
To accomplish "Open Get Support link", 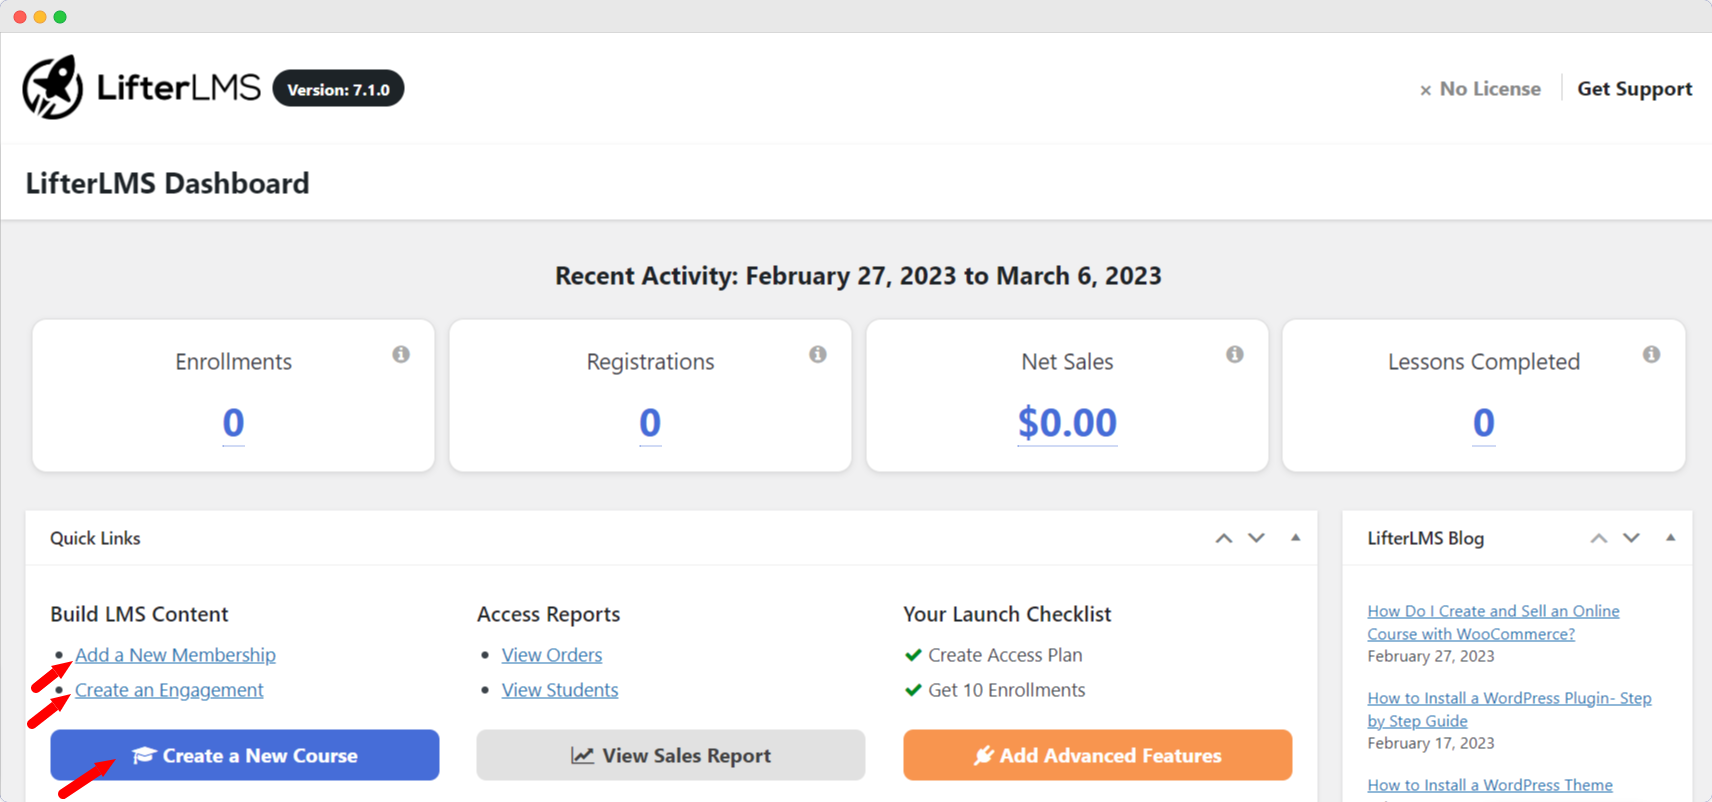I will (1635, 89).
